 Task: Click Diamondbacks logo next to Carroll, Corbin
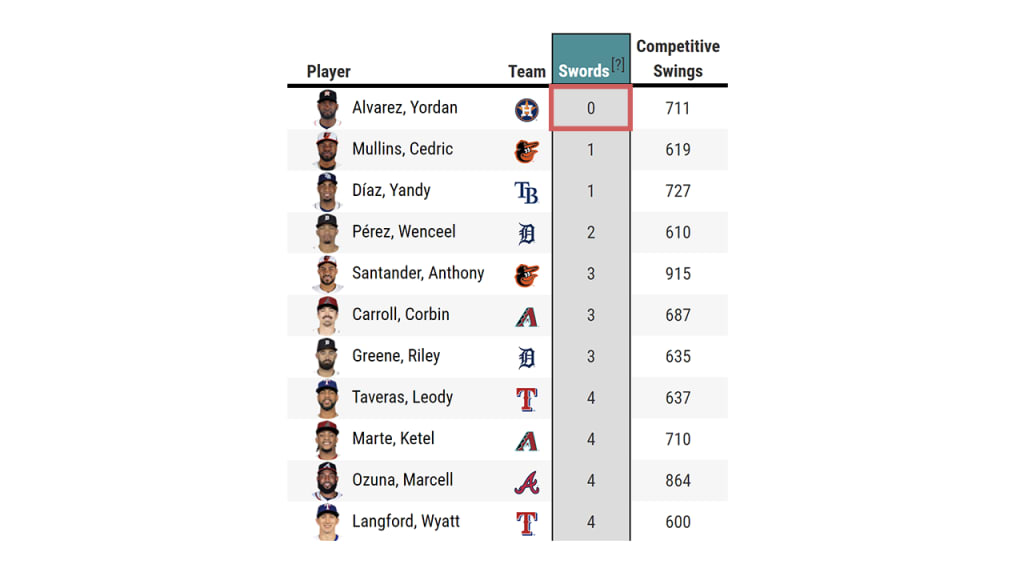tap(526, 316)
